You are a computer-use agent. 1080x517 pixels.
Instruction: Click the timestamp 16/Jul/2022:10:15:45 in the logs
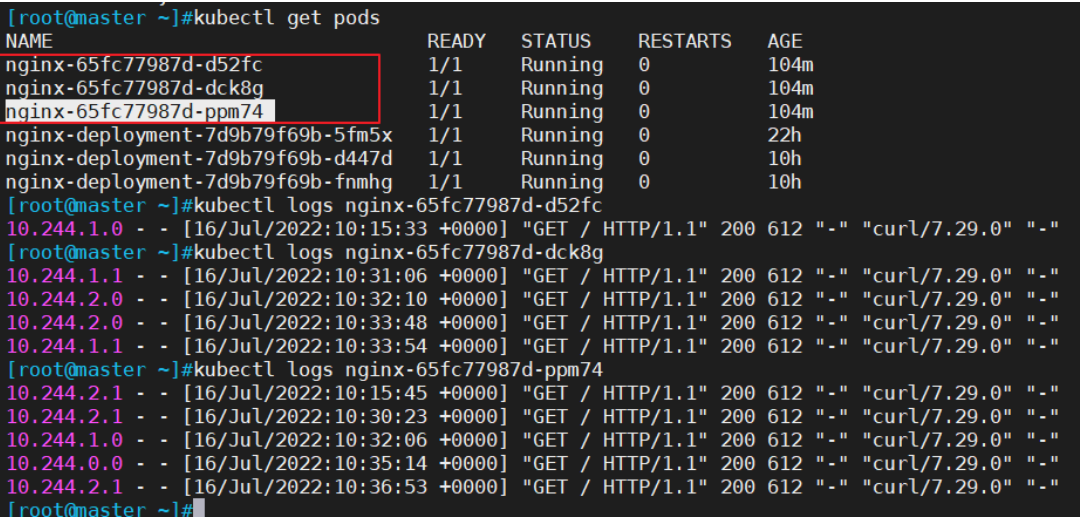click(311, 394)
